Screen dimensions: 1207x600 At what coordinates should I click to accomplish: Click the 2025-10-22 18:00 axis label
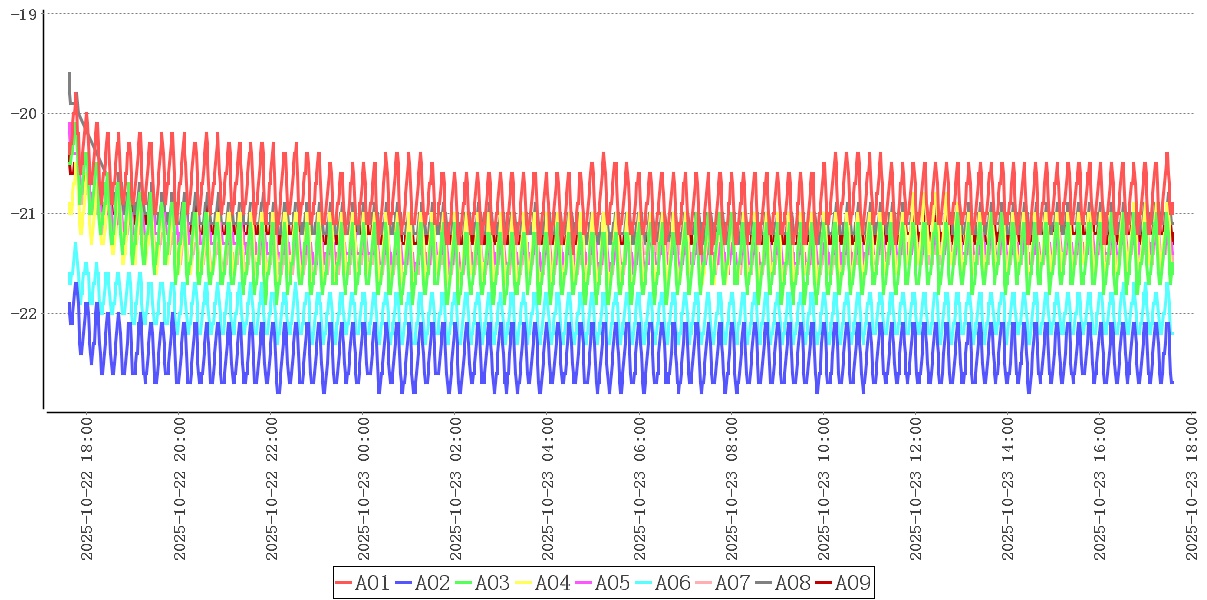tap(87, 490)
